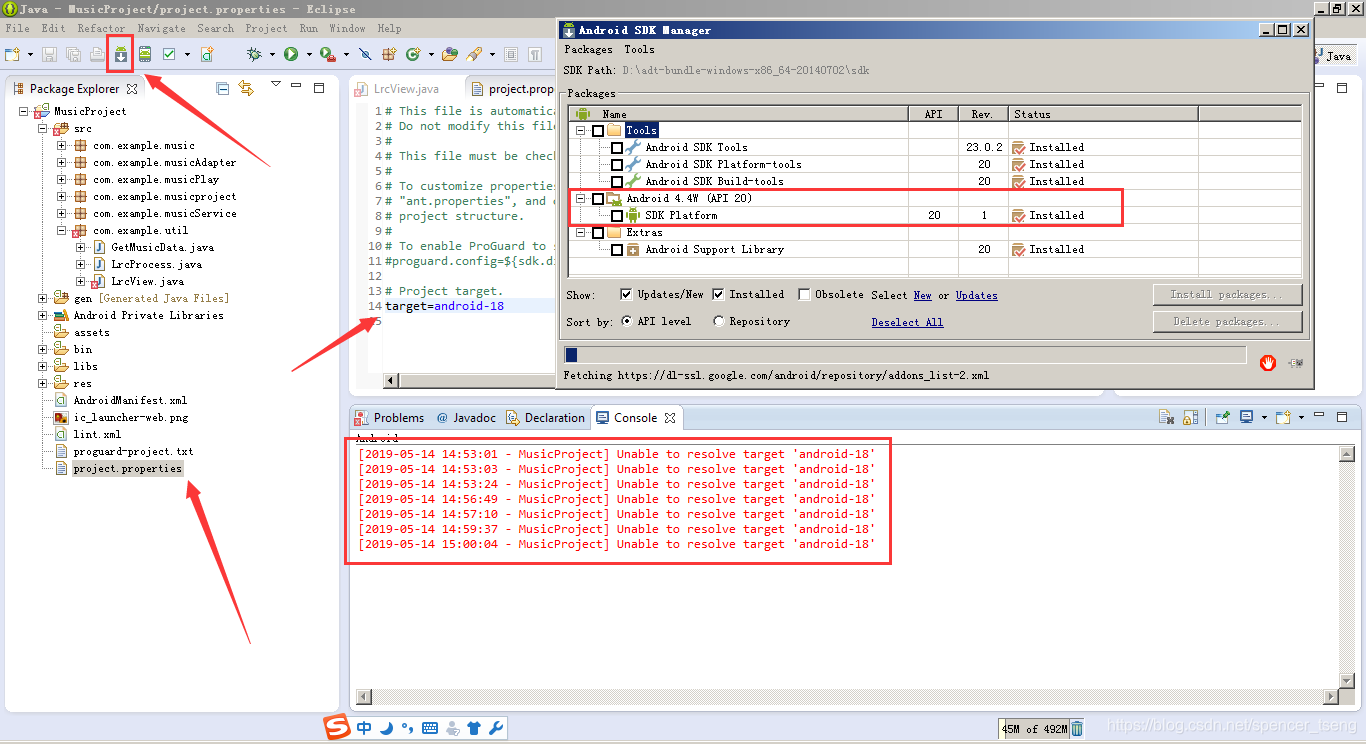The height and width of the screenshot is (744, 1366).
Task: Click the SDK Manager fetching progress bar
Action: (905, 355)
